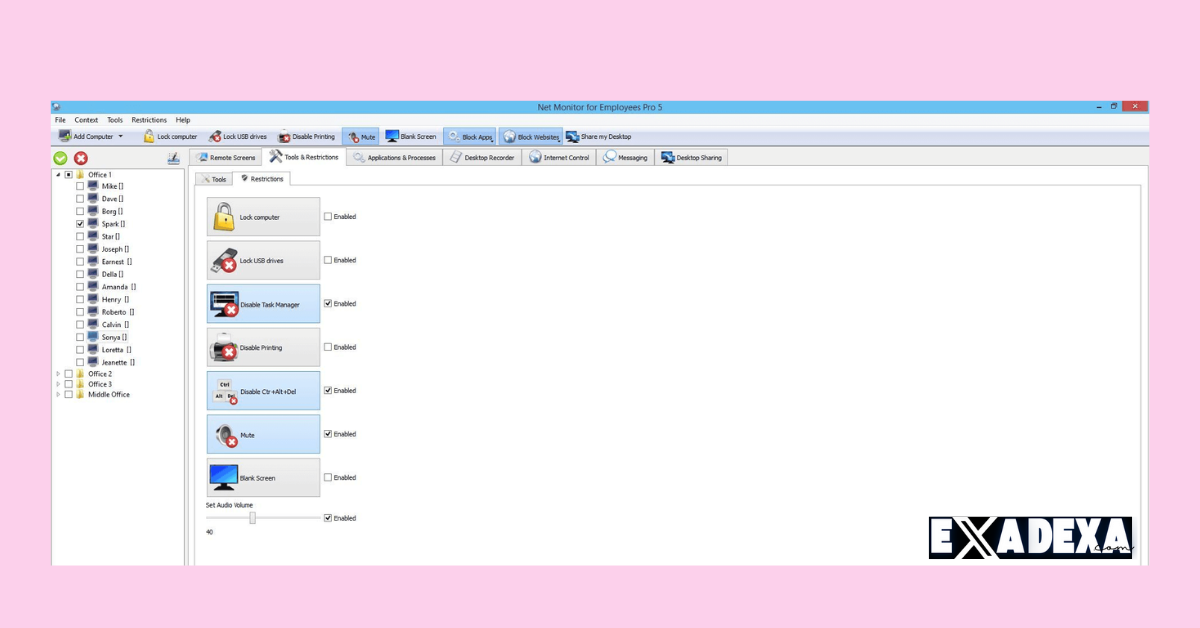The image size is (1200, 628).
Task: Activate the Mute toolbar icon
Action: (360, 136)
